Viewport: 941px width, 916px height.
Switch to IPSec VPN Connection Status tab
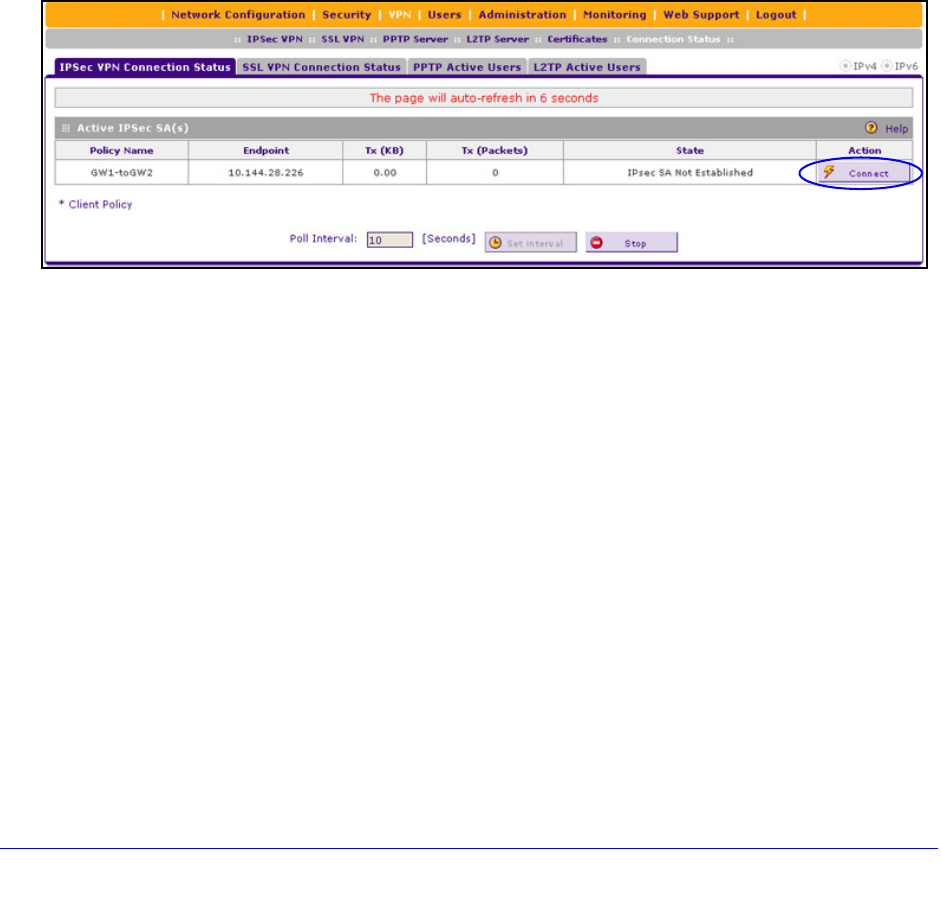pos(145,67)
